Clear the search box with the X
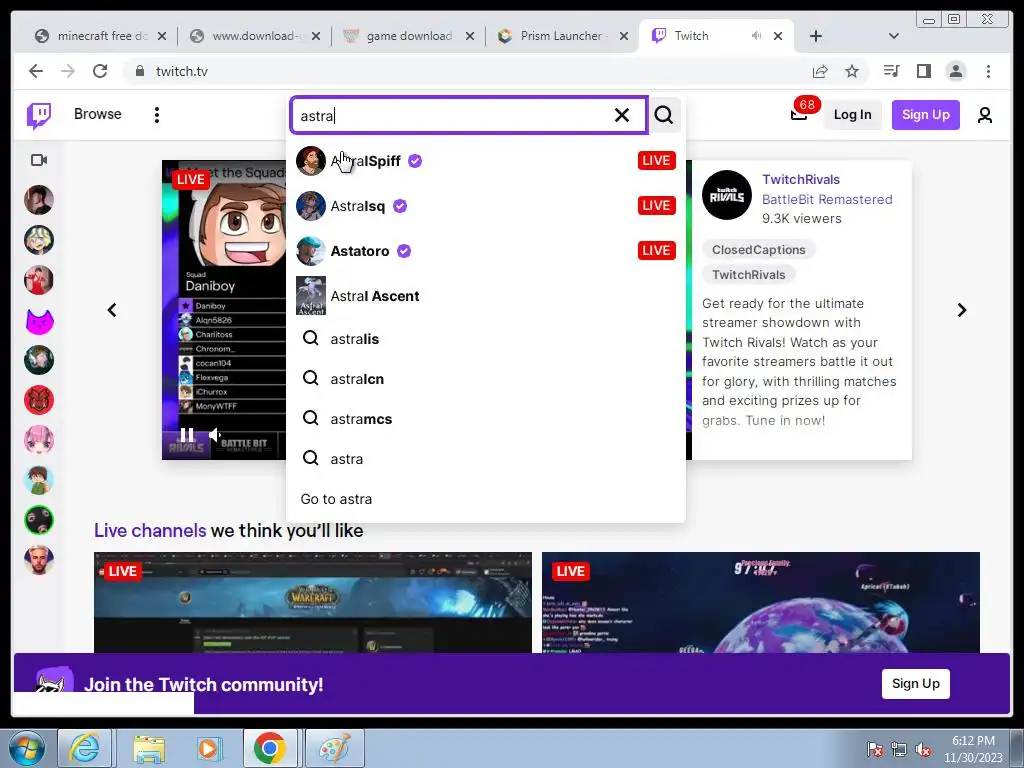The image size is (1024, 768). 622,115
